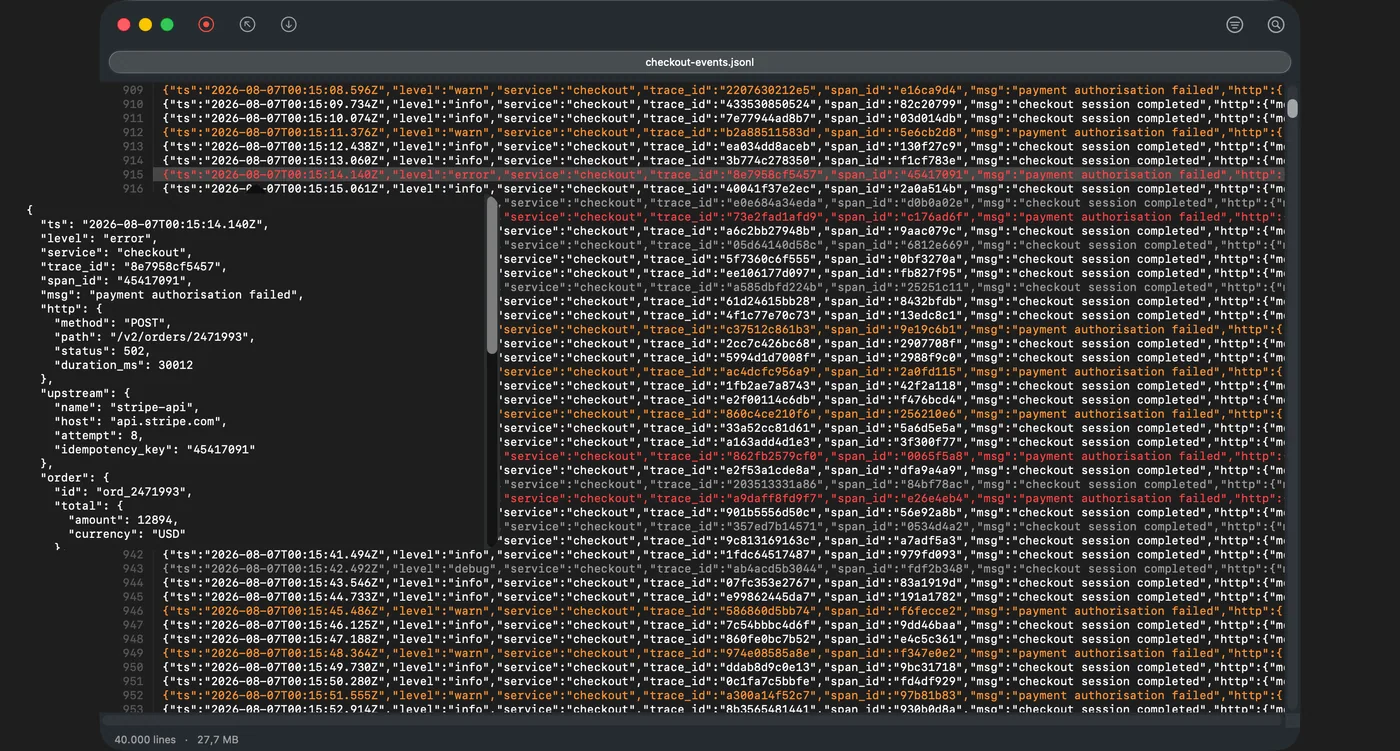Viewport: 1400px width, 751px height.
Task: Click "level": "error" in detail panel
Action: coord(97,238)
